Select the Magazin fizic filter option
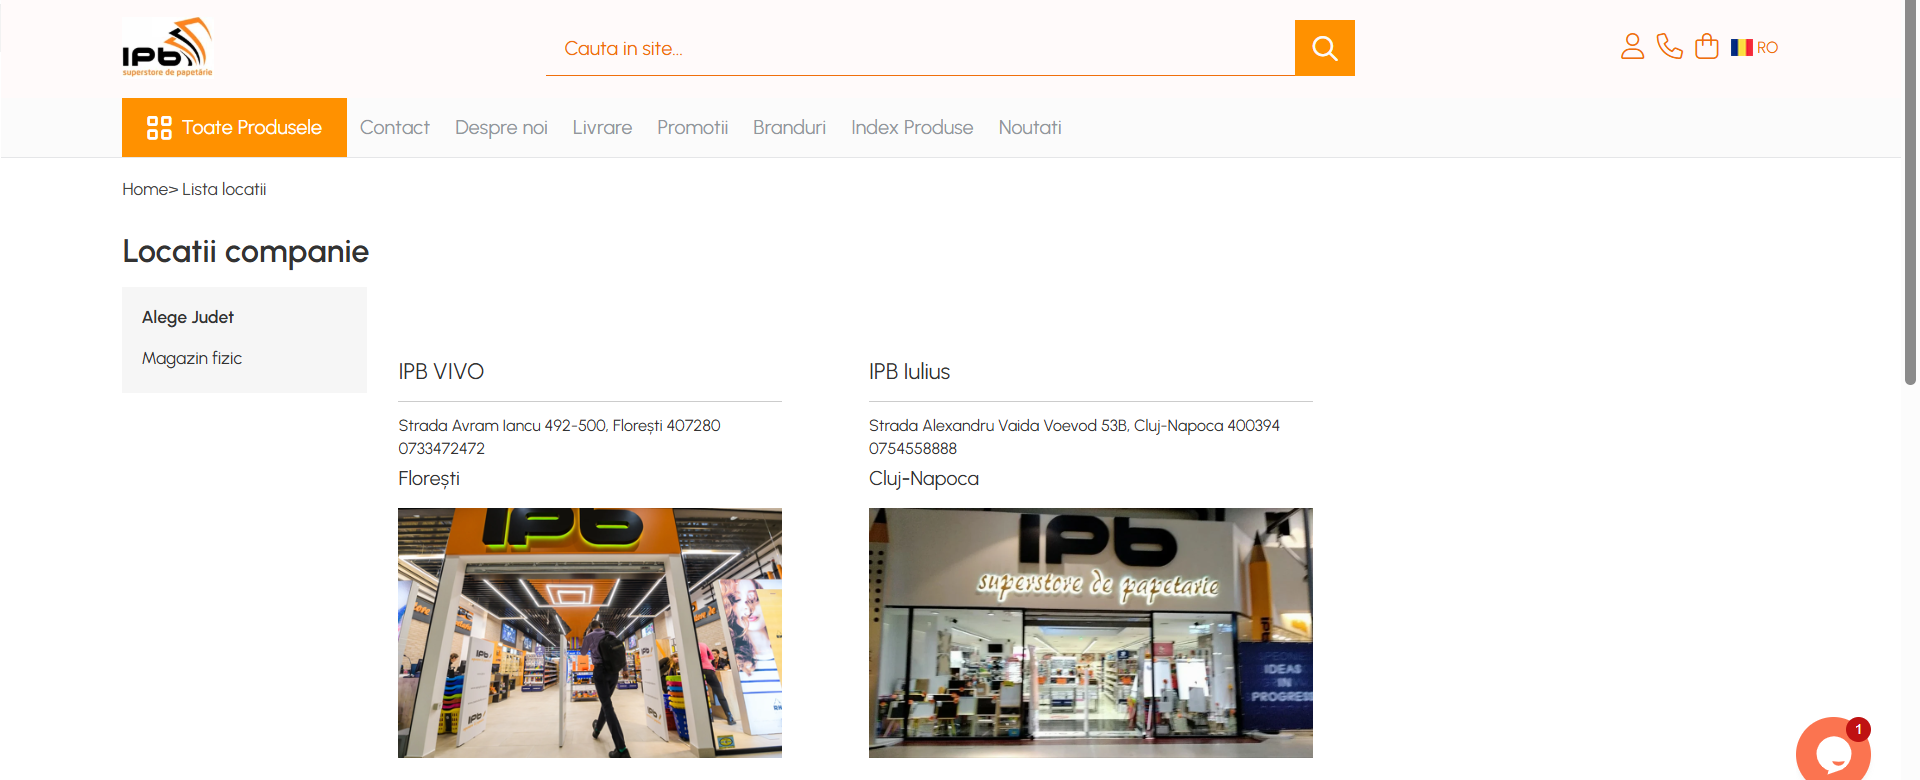This screenshot has height=780, width=1920. [192, 358]
